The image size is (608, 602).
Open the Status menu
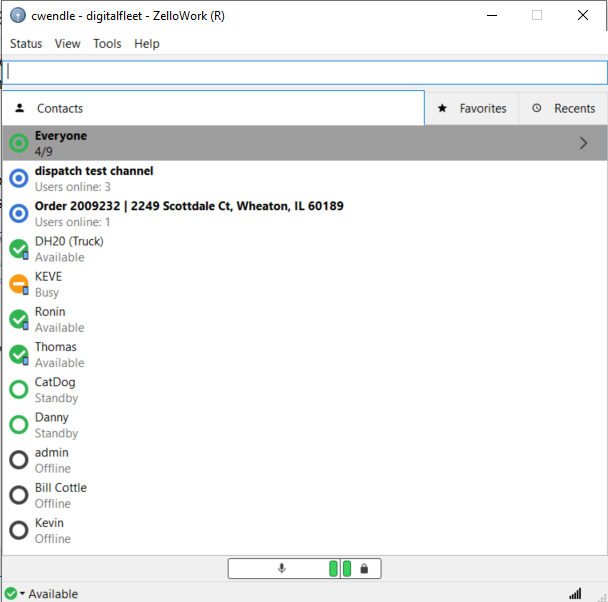tap(26, 44)
